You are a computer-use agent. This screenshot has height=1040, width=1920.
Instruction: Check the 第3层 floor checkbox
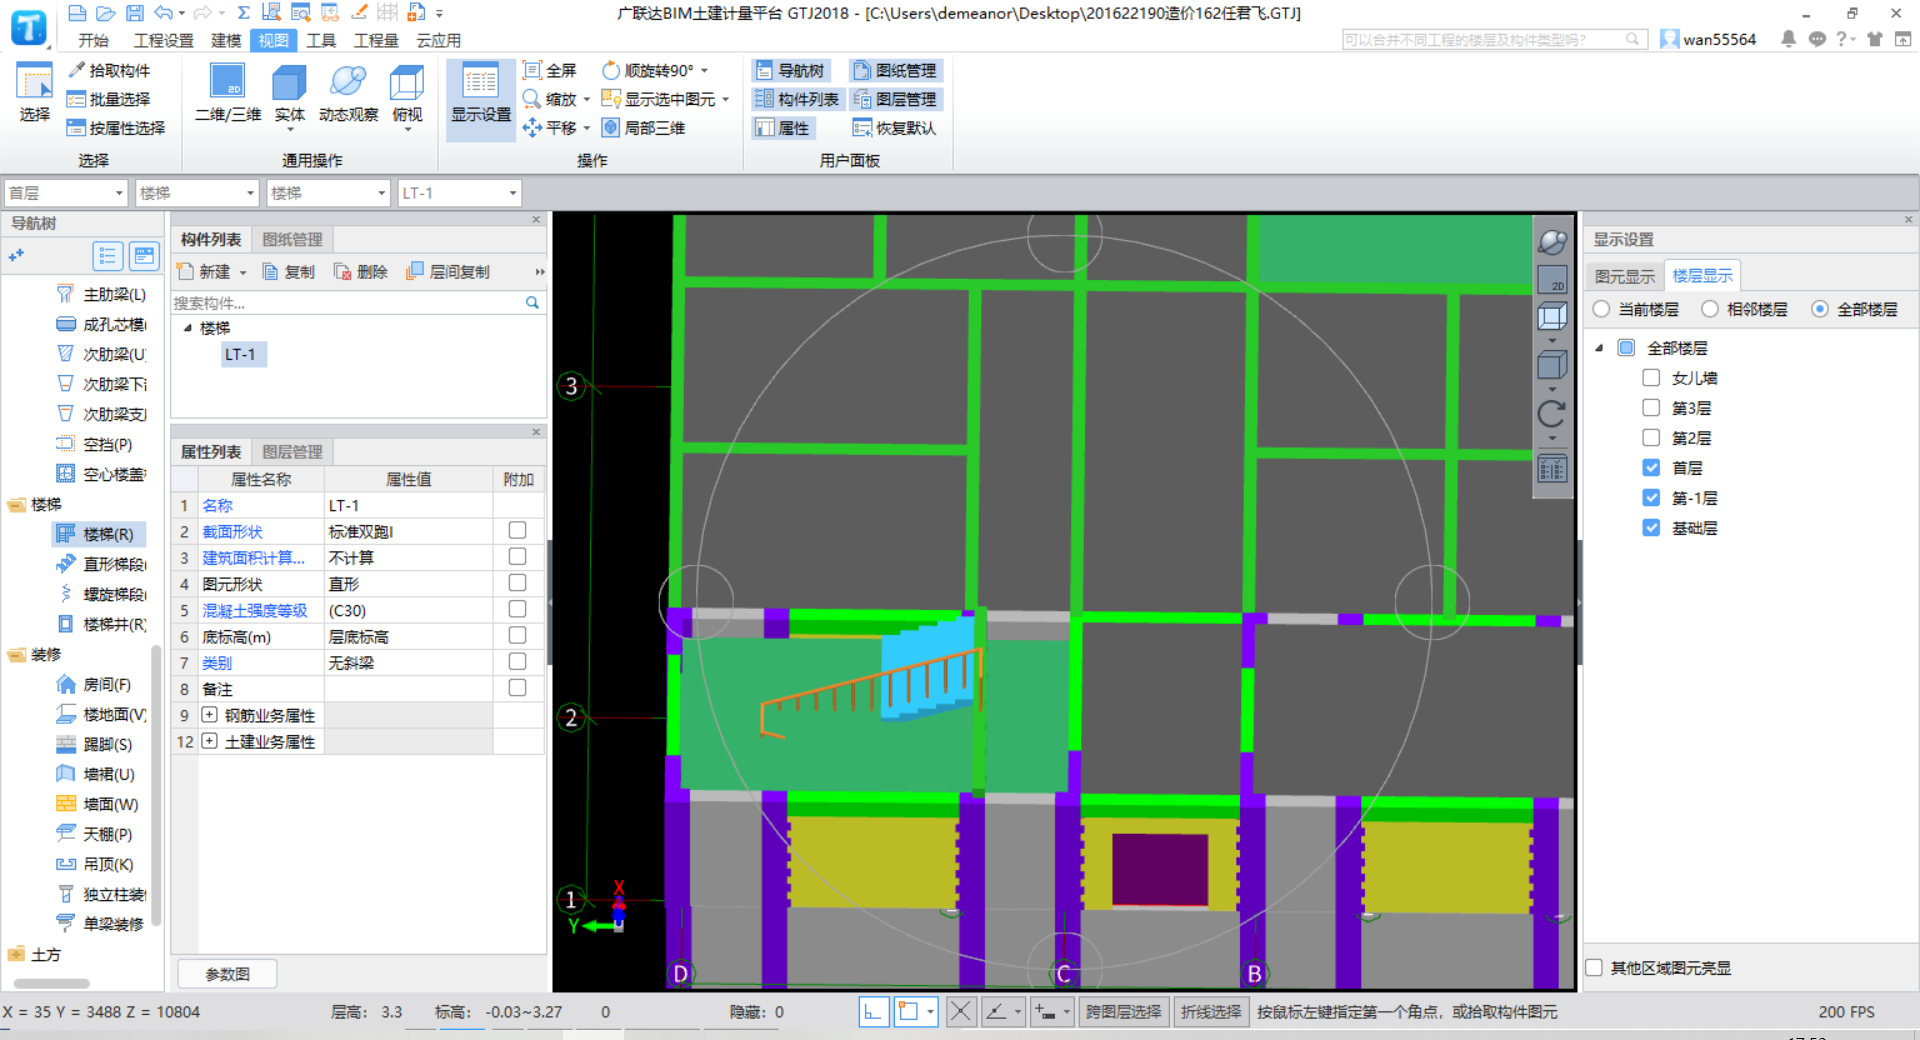[1651, 408]
